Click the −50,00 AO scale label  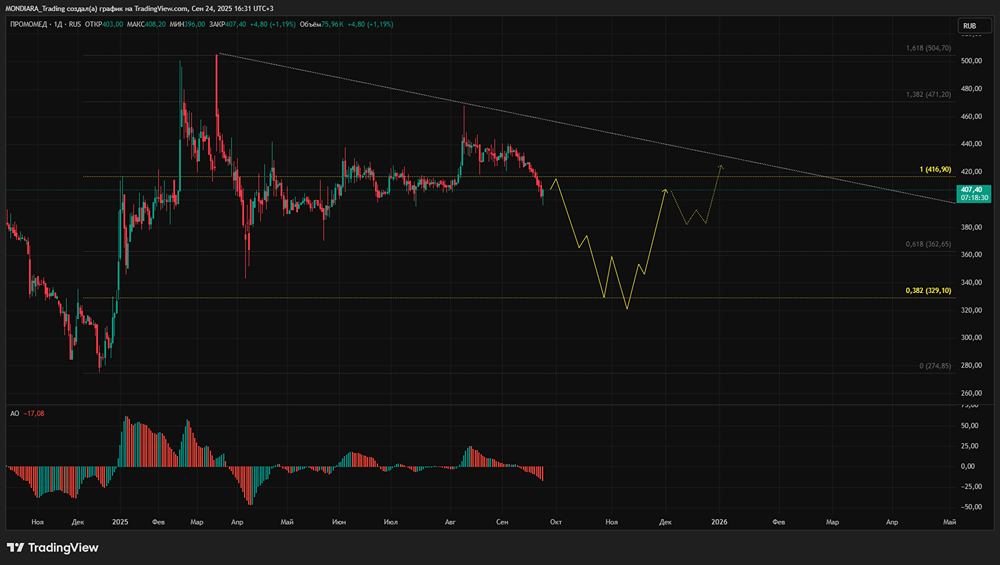(969, 507)
